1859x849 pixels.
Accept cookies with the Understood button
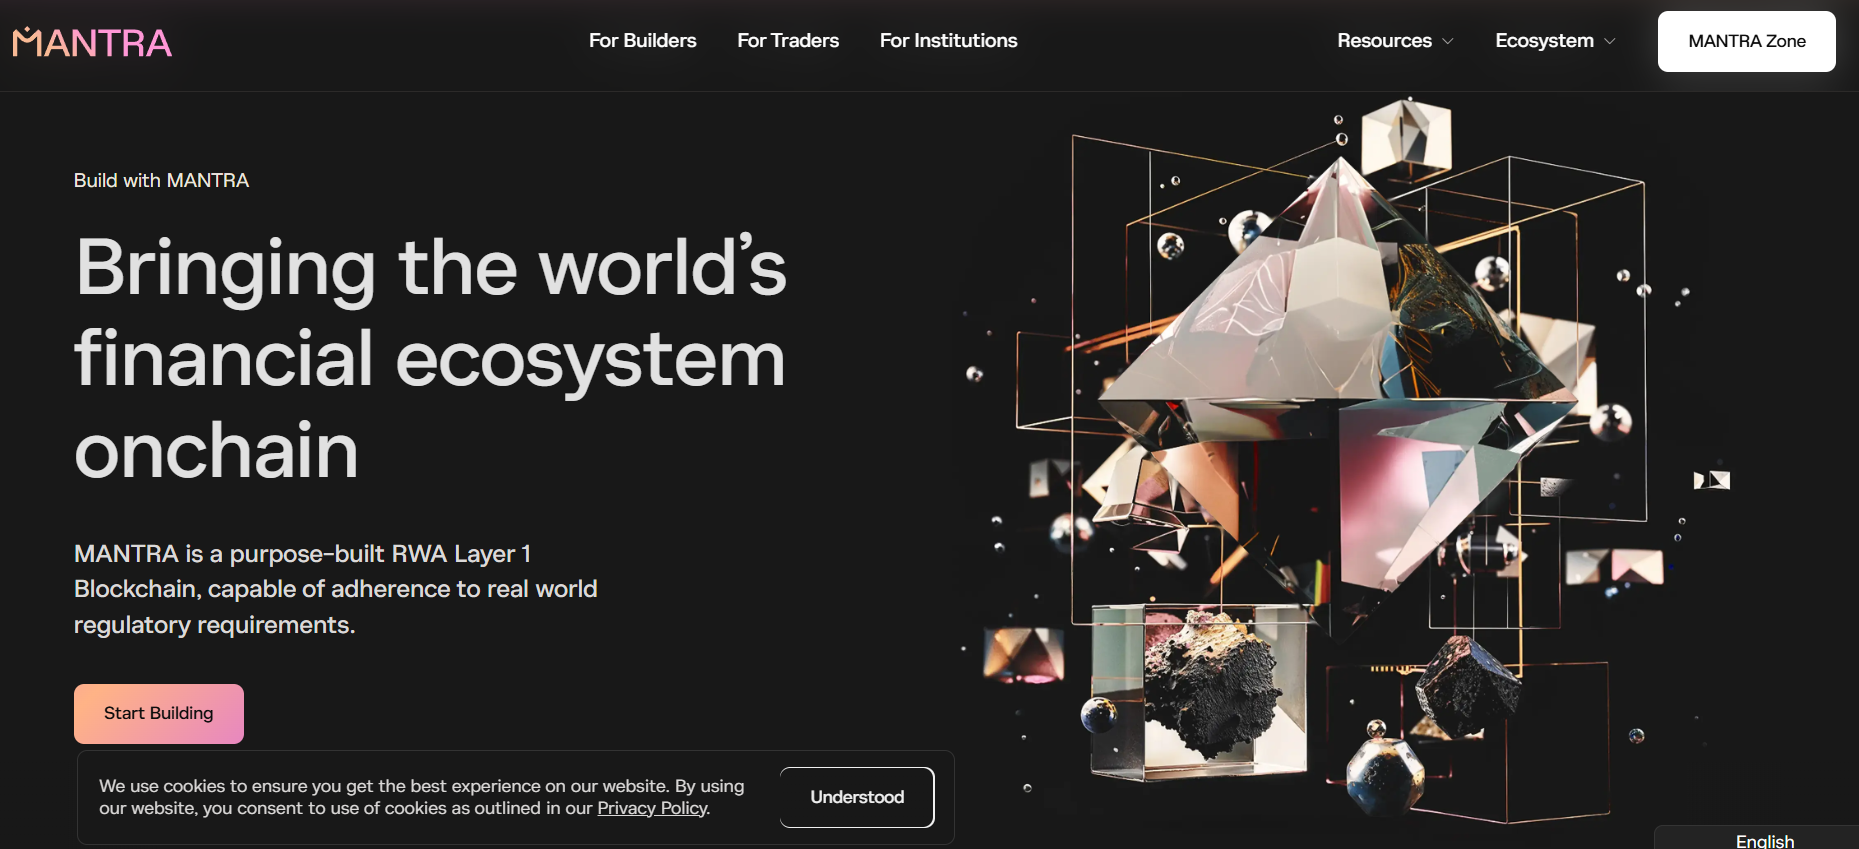[x=857, y=797]
